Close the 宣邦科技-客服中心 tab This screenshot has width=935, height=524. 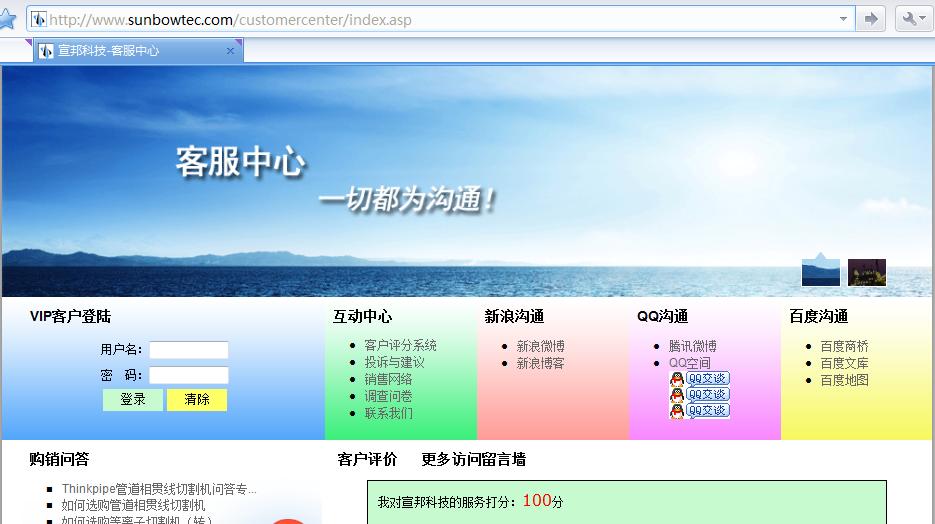click(230, 50)
